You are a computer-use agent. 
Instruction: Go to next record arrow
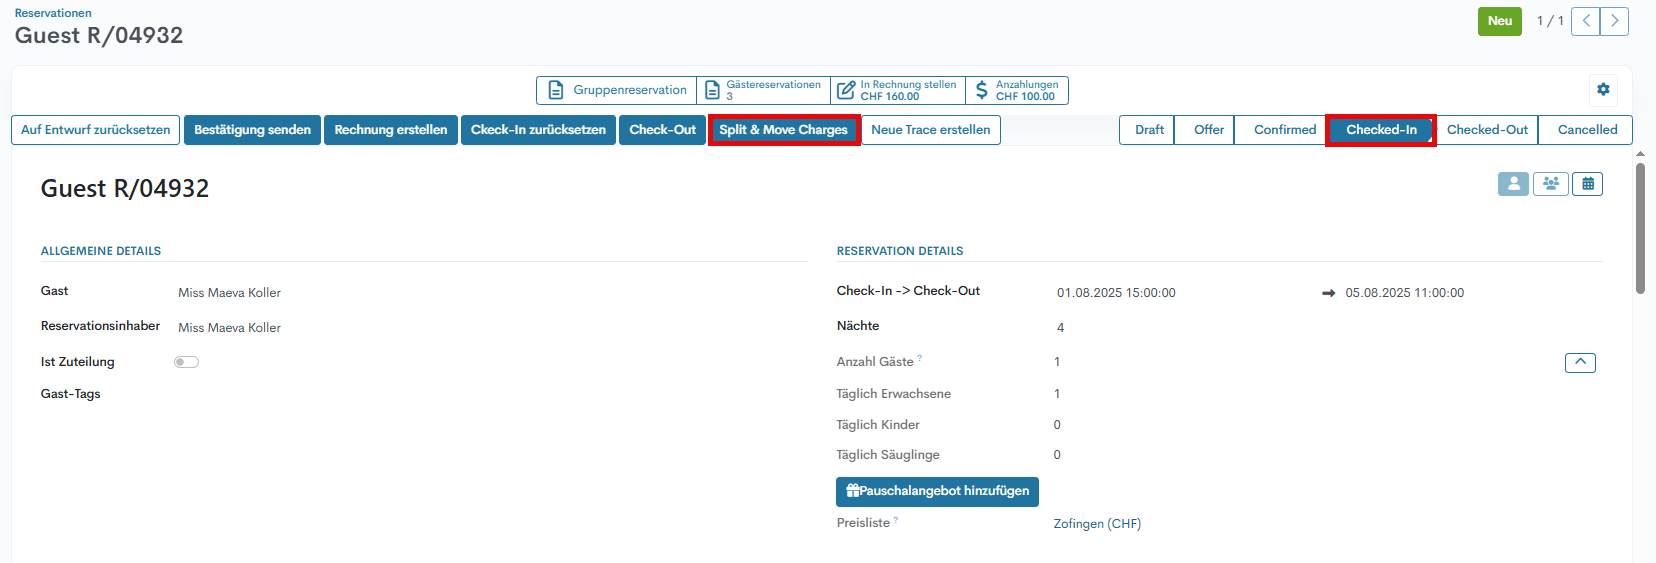click(x=1614, y=21)
